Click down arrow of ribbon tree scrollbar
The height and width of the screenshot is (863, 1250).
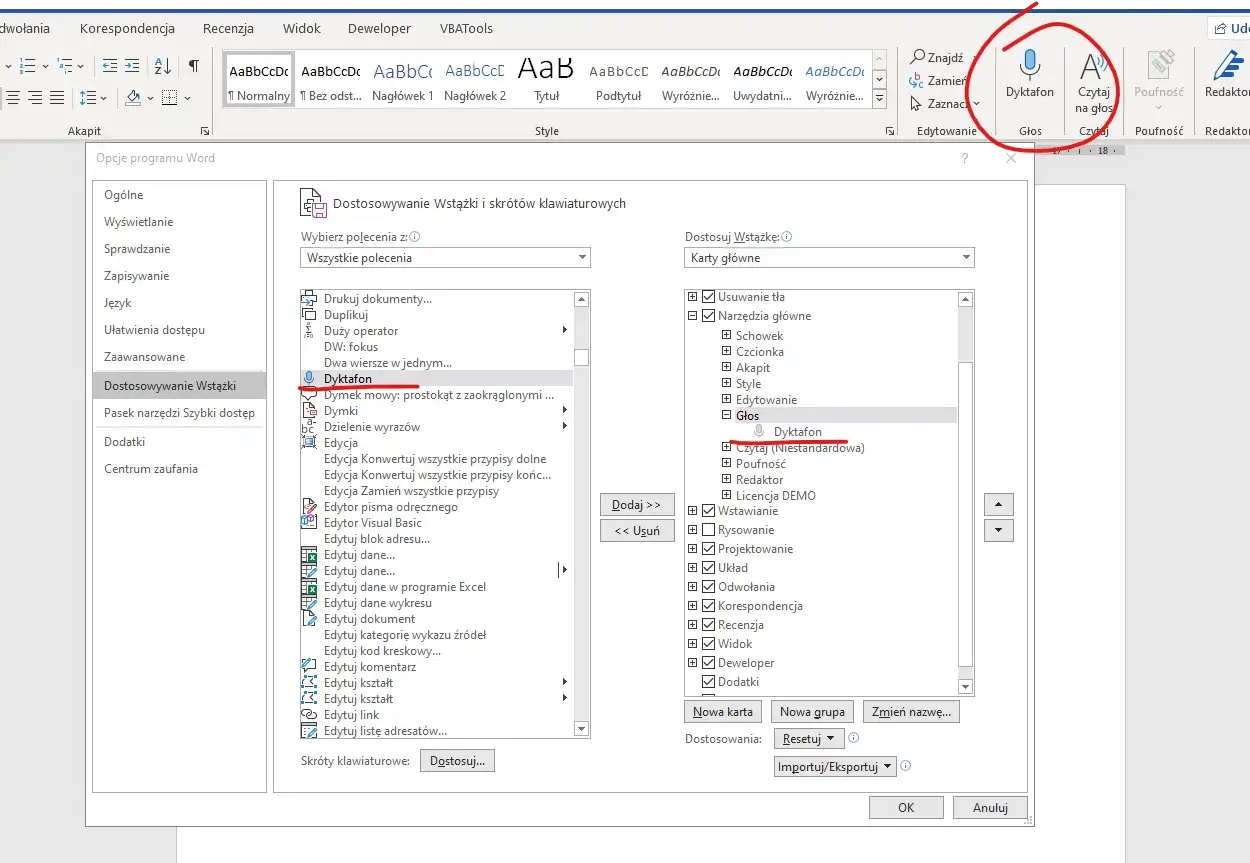(965, 687)
